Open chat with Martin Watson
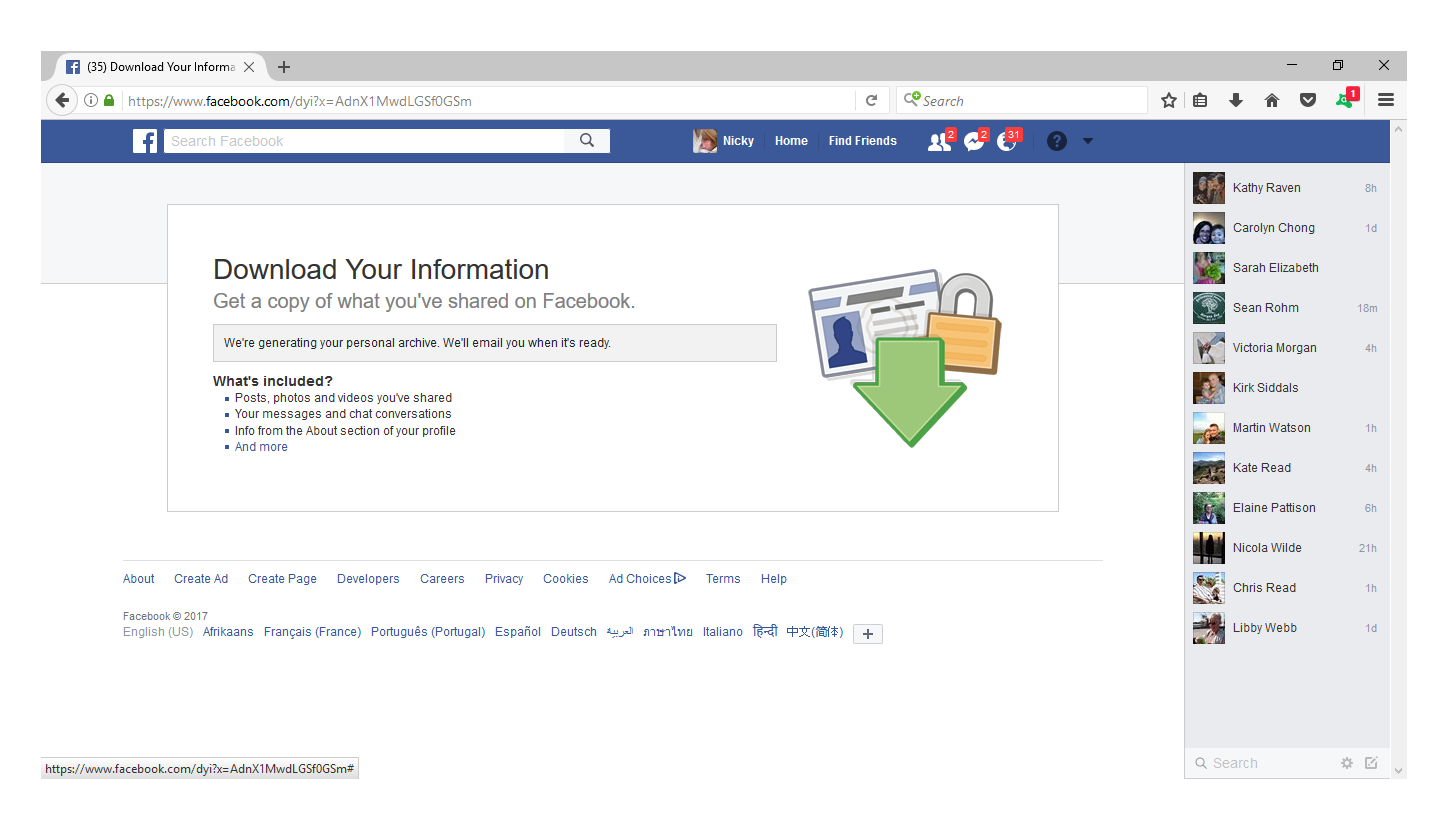The width and height of the screenshot is (1447, 828). coord(1286,428)
